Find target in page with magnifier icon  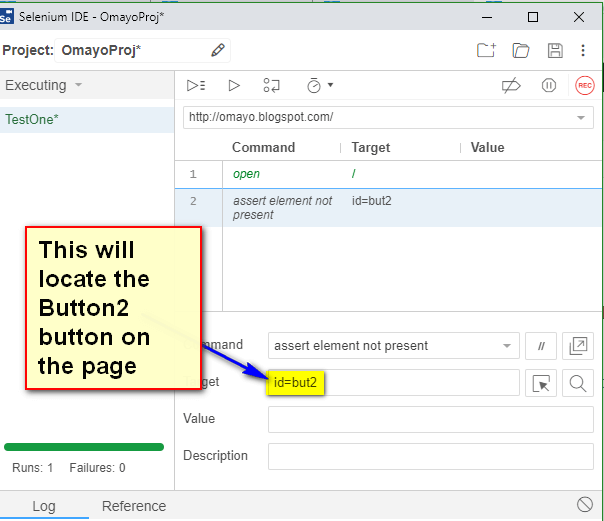(x=578, y=383)
